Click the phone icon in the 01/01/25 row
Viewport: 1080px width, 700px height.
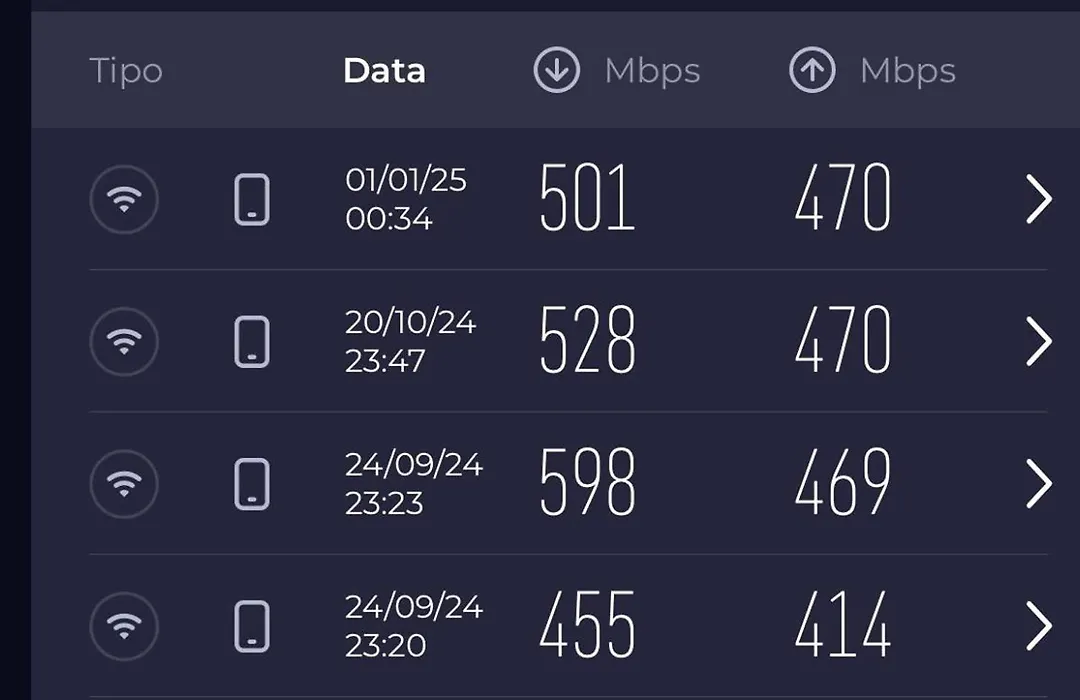(x=252, y=200)
